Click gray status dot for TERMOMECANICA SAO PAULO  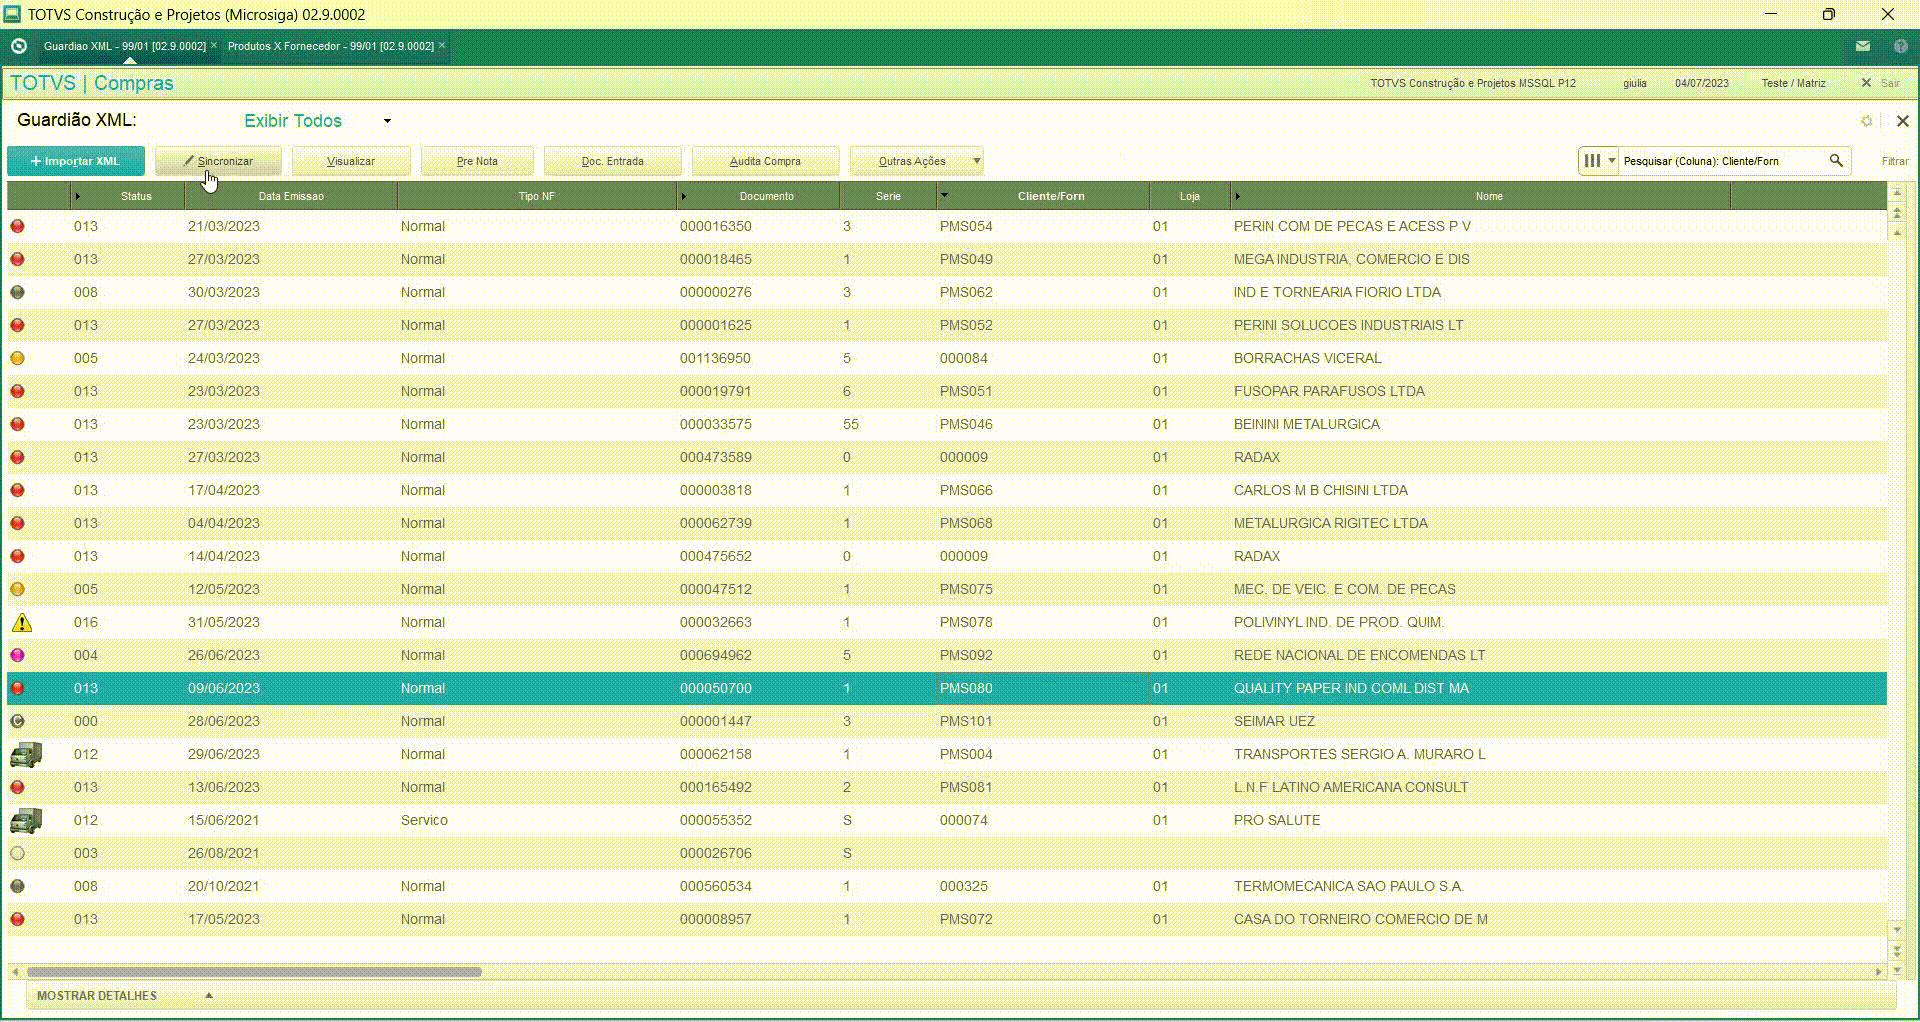point(17,886)
